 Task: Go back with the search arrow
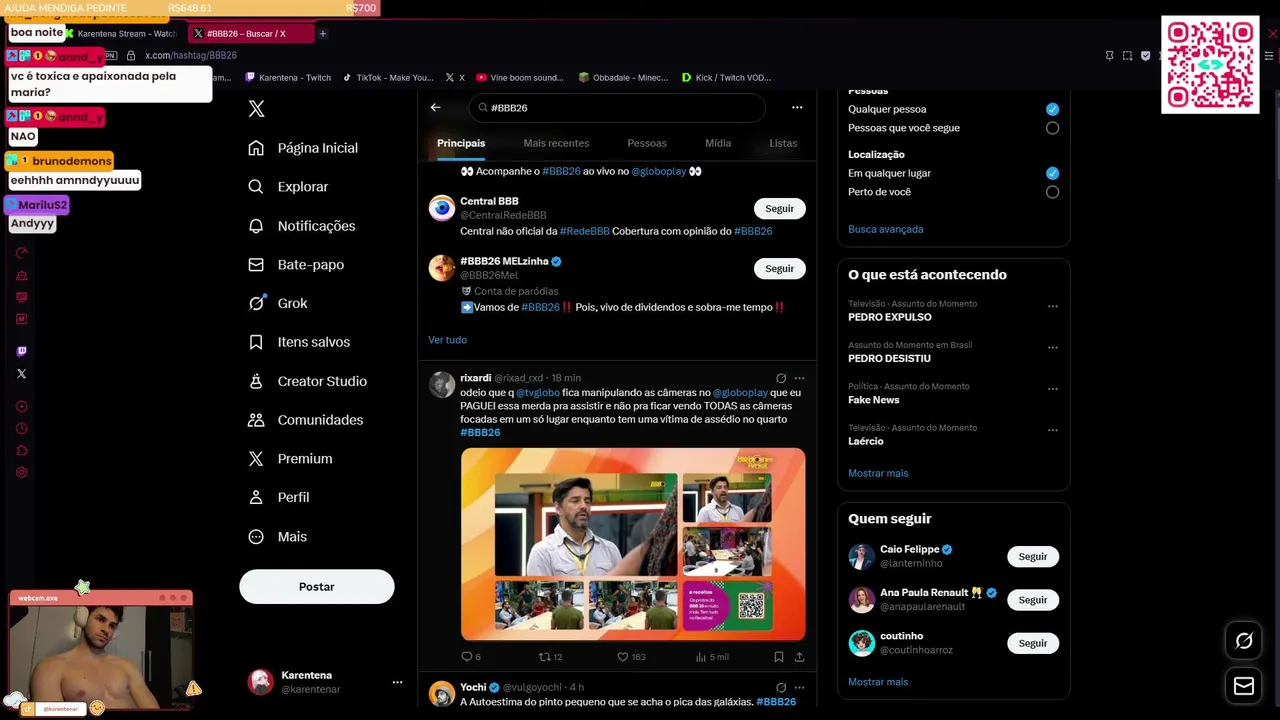point(435,107)
